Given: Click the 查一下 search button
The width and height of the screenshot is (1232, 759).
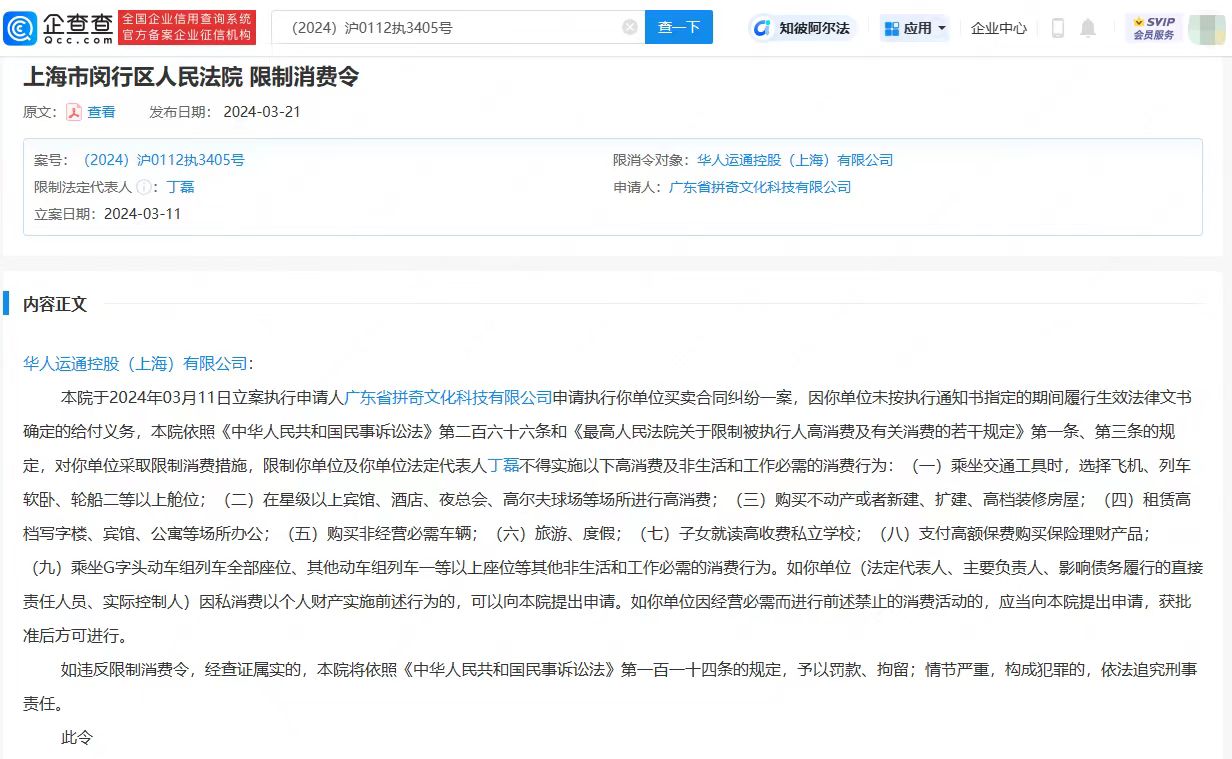Looking at the screenshot, I should [x=679, y=28].
